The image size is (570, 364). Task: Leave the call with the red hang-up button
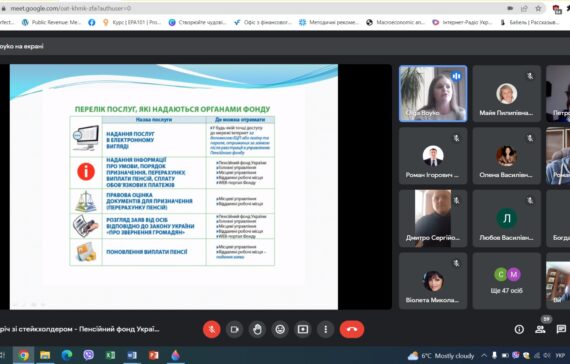(352, 329)
